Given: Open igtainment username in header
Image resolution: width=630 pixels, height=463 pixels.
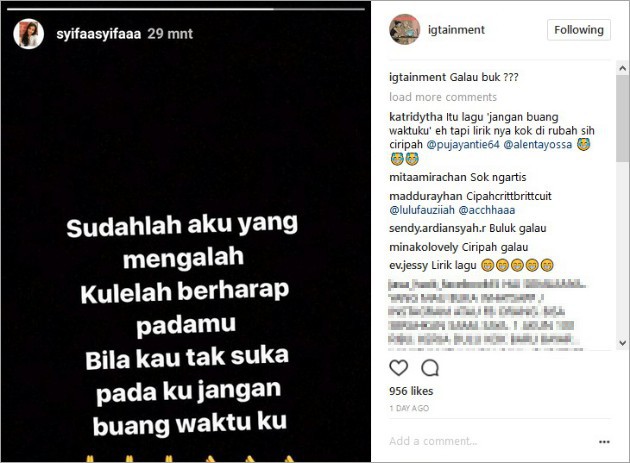Looking at the screenshot, I should coord(456,30).
